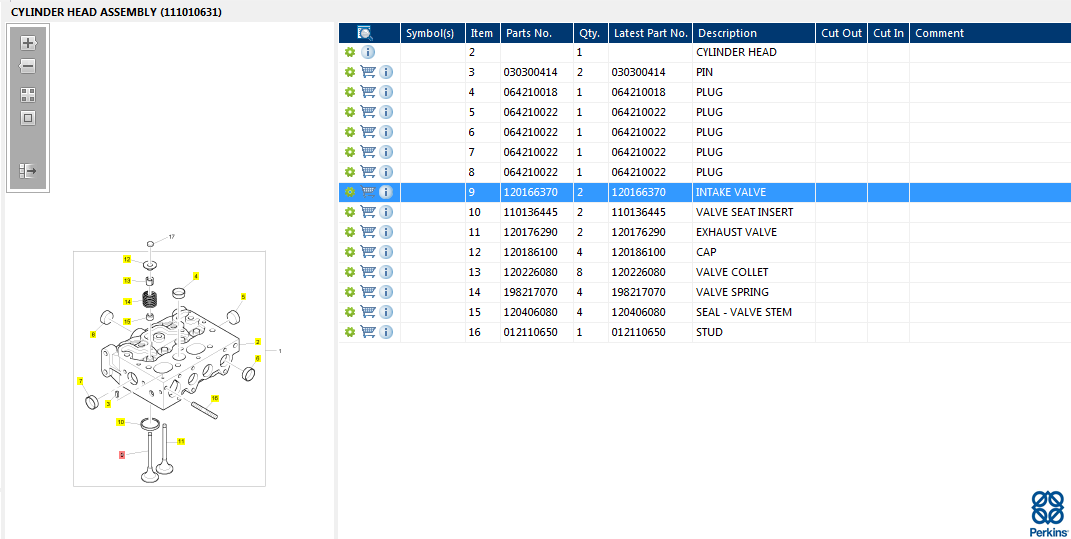
Task: Click part number 120226080
Action: coord(531,272)
